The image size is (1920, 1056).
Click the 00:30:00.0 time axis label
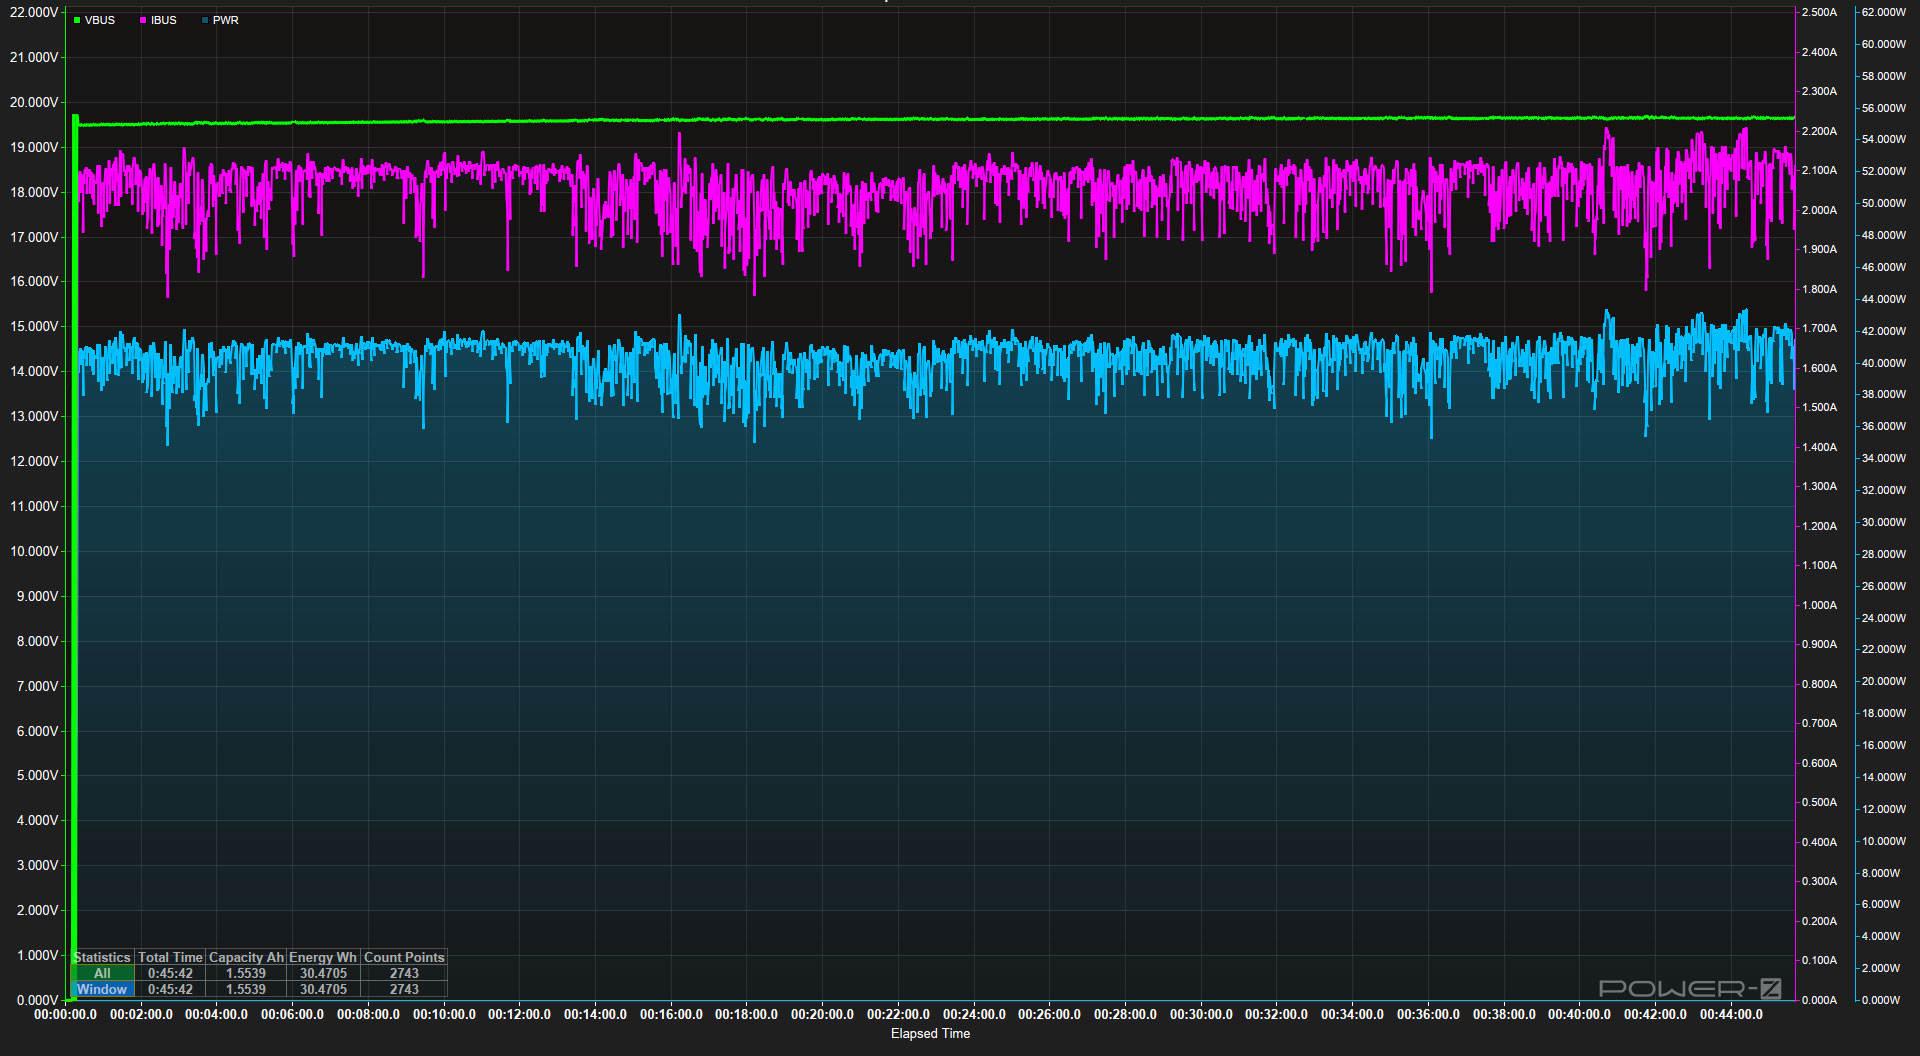coord(1201,1014)
